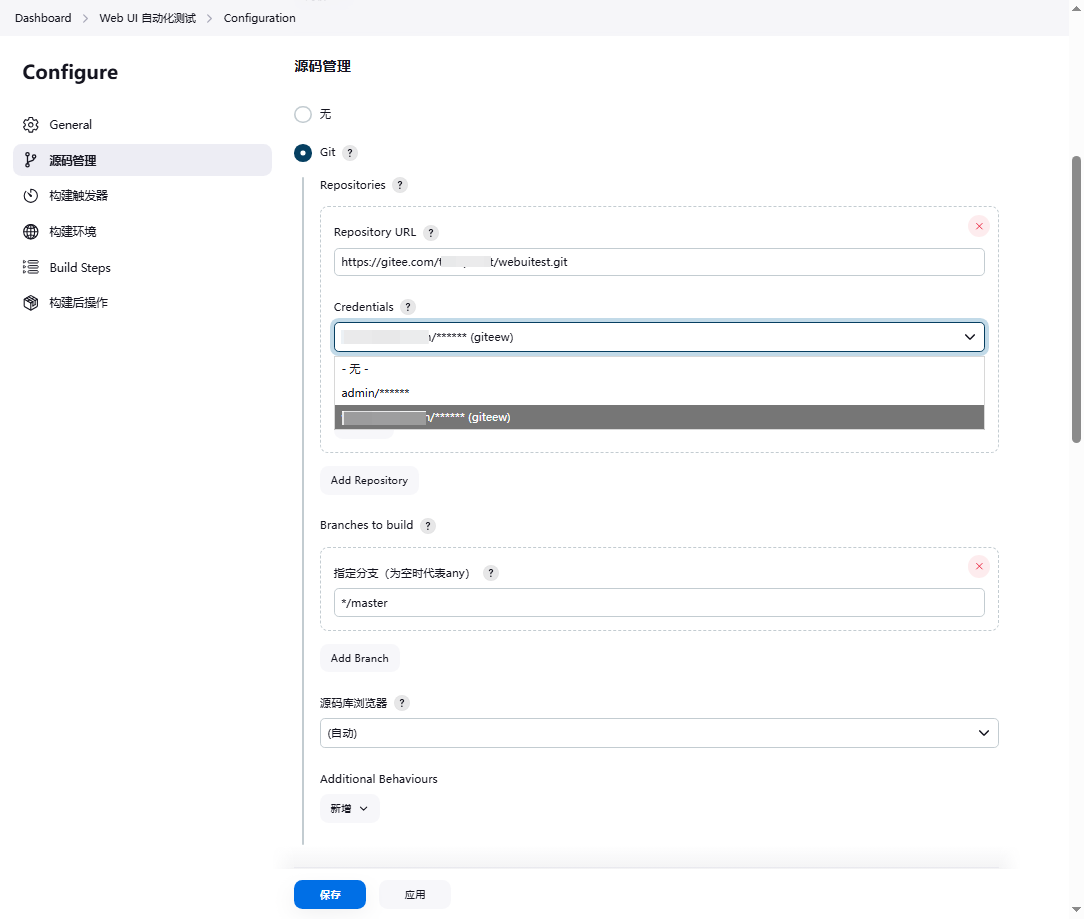Click the 构建后操作 package icon
1084x919 pixels.
click(30, 303)
